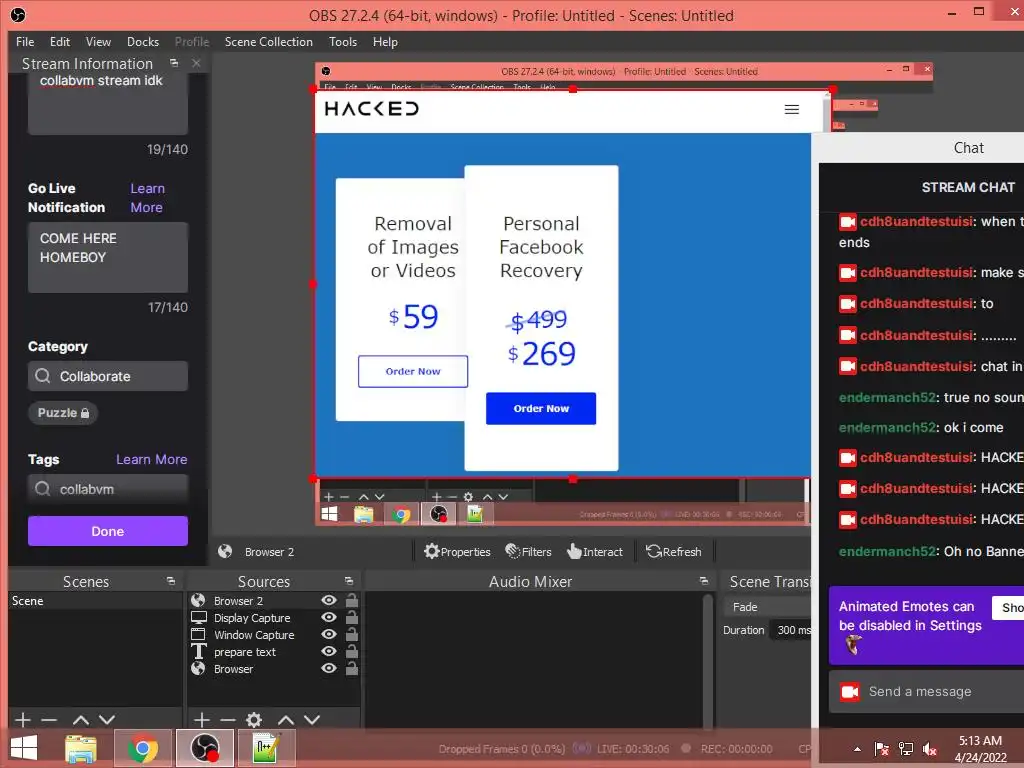1024x768 pixels.
Task: Move scene up with arrow icon
Action: click(81, 720)
